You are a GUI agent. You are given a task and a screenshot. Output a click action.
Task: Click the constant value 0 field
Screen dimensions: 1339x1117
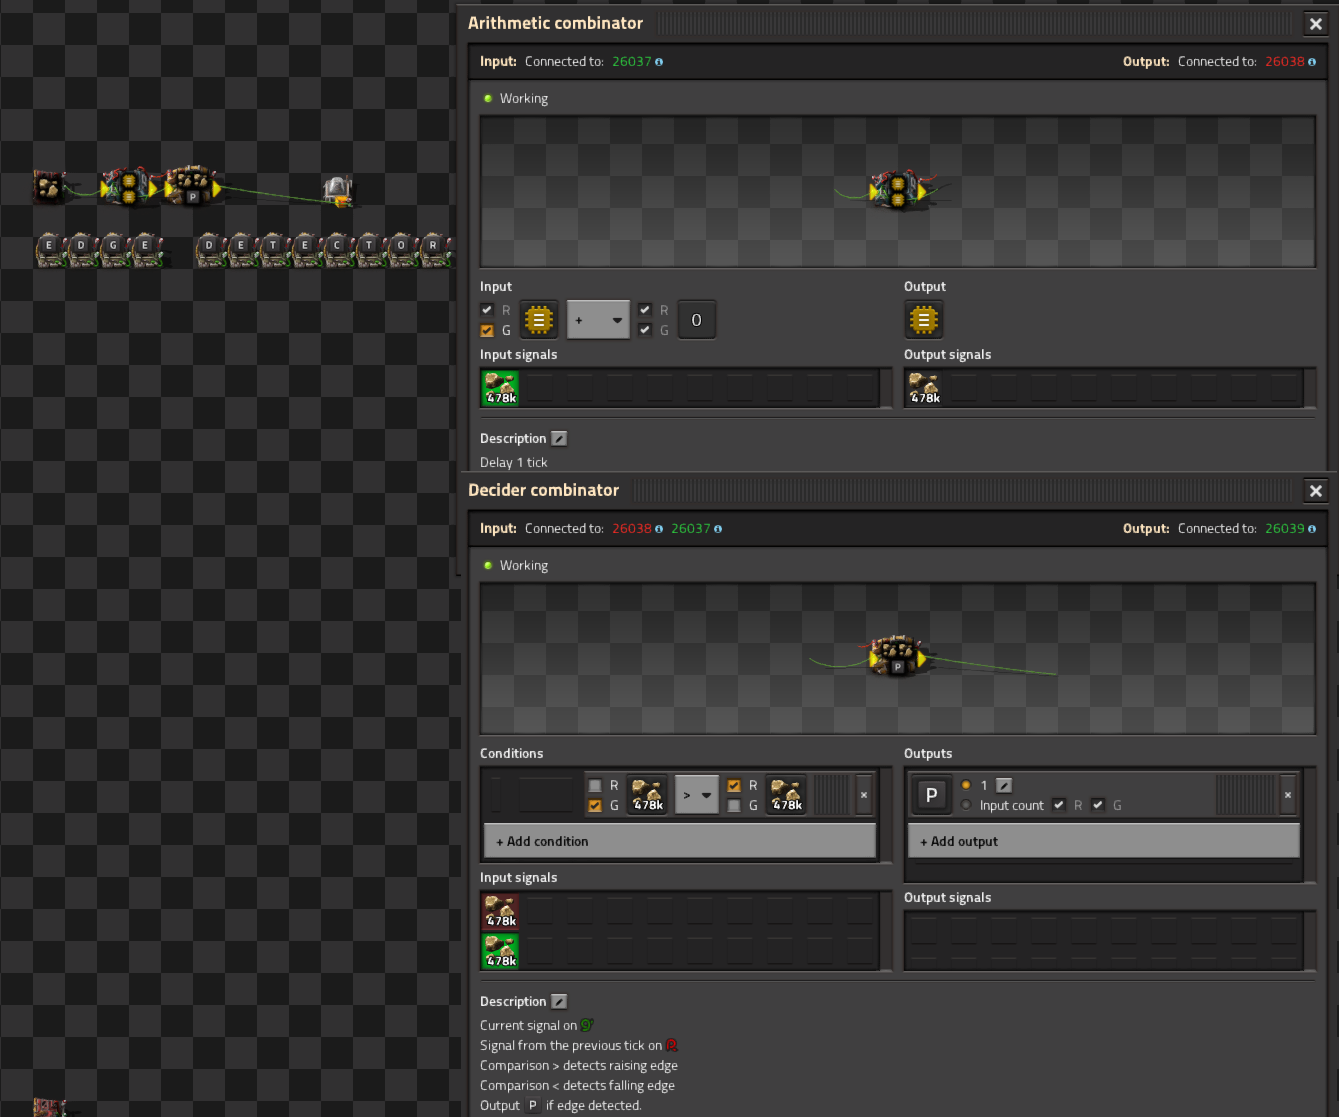[x=696, y=320]
